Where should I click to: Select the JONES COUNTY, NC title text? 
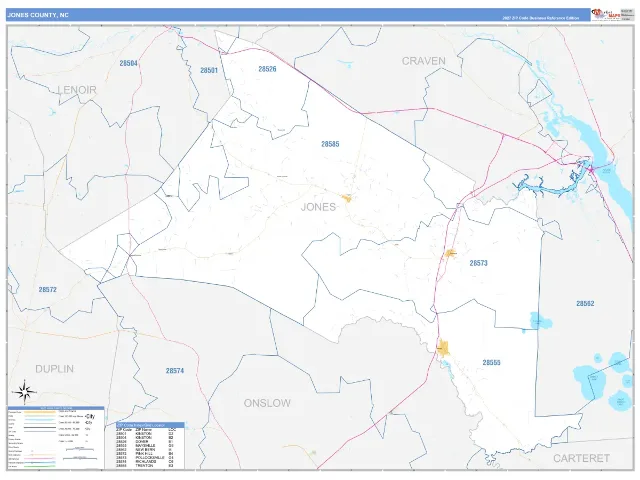pyautogui.click(x=38, y=15)
